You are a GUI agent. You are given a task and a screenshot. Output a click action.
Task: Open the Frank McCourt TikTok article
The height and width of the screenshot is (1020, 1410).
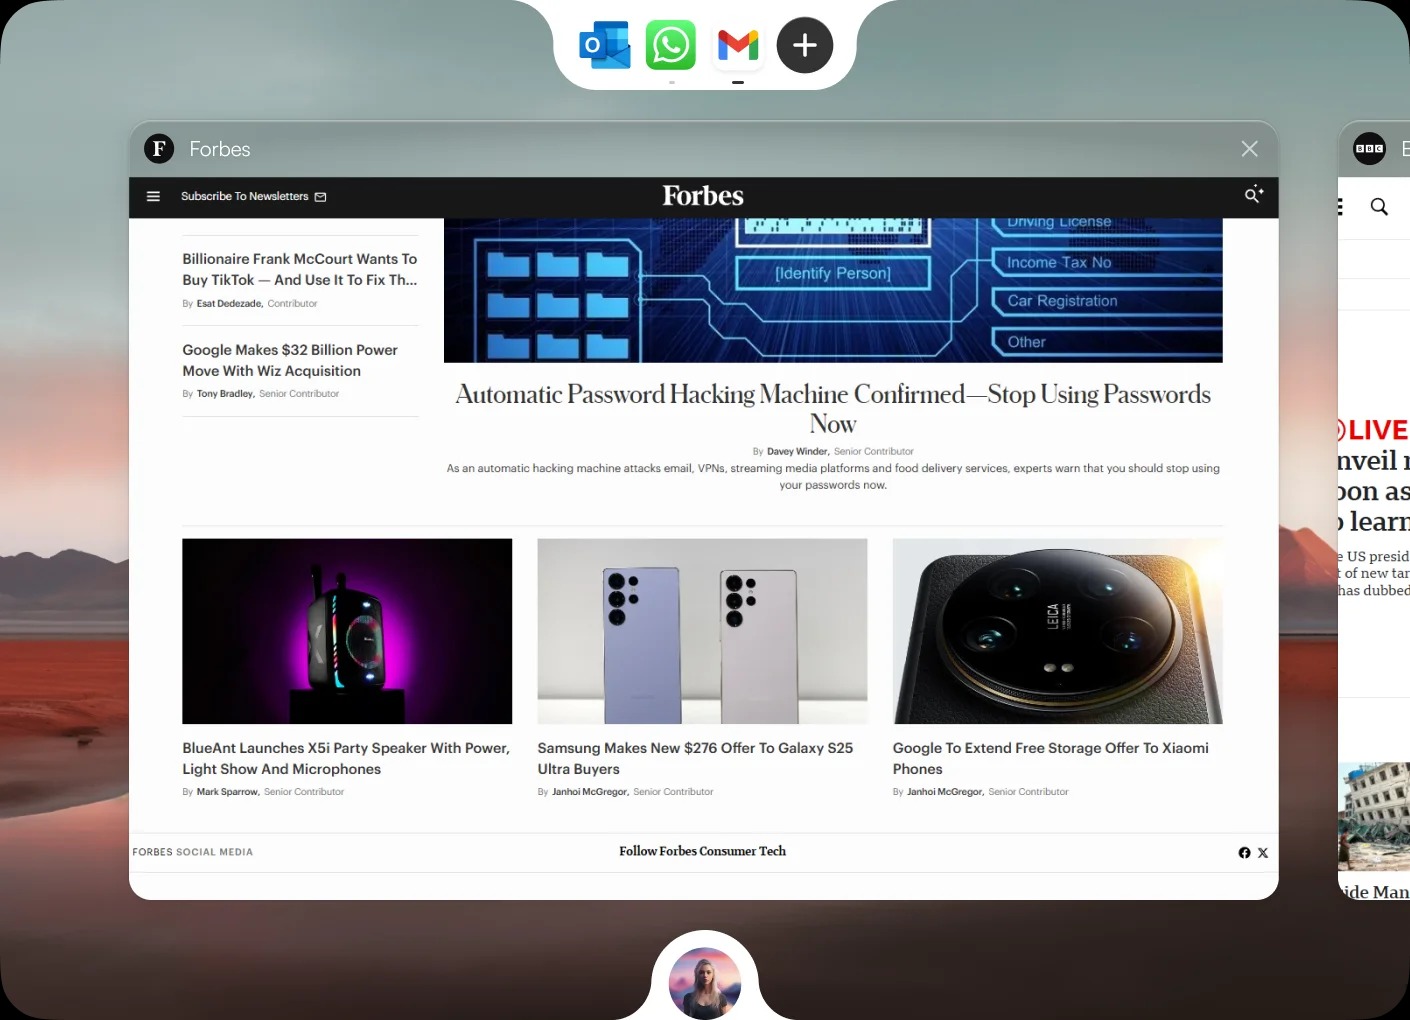click(300, 269)
